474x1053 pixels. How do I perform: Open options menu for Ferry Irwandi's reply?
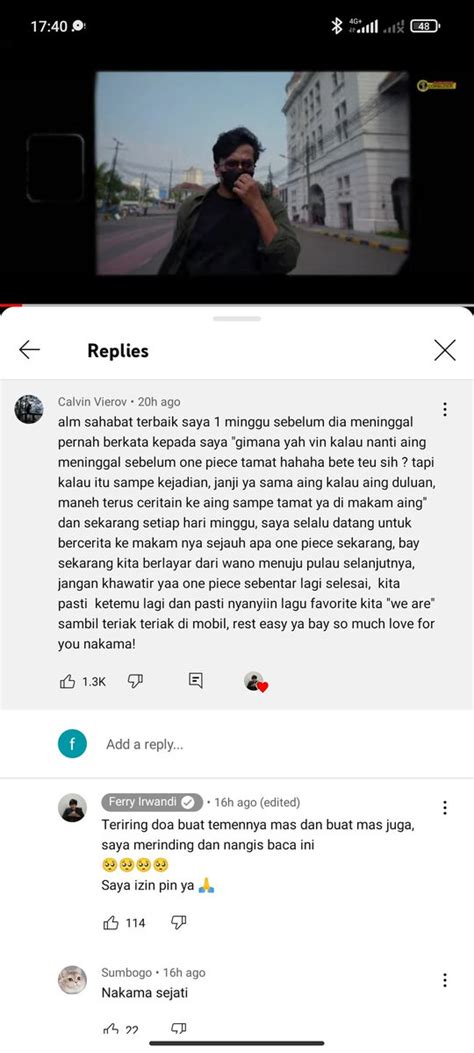coord(444,808)
